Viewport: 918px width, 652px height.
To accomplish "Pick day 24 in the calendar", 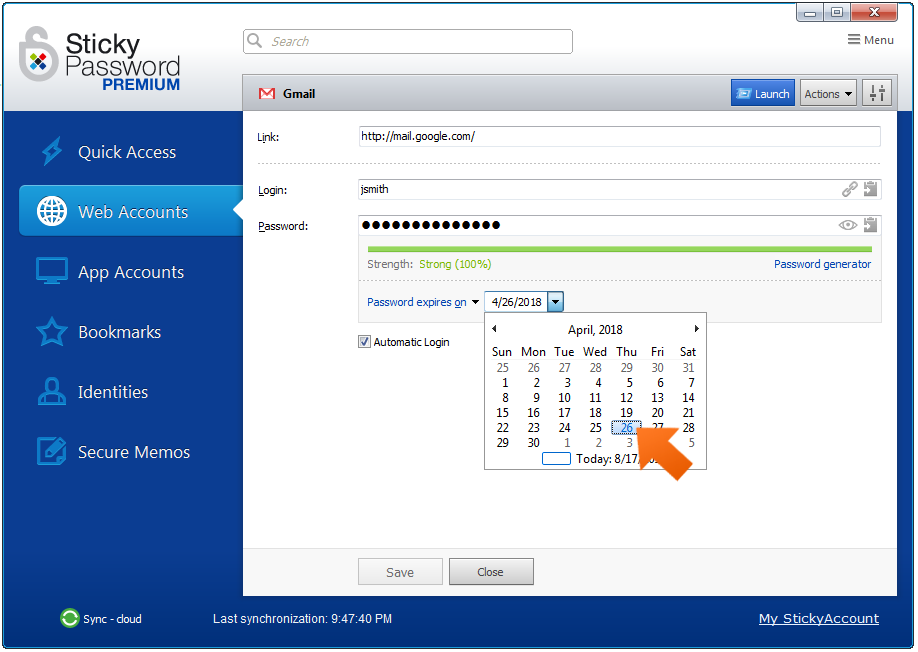I will coord(564,428).
